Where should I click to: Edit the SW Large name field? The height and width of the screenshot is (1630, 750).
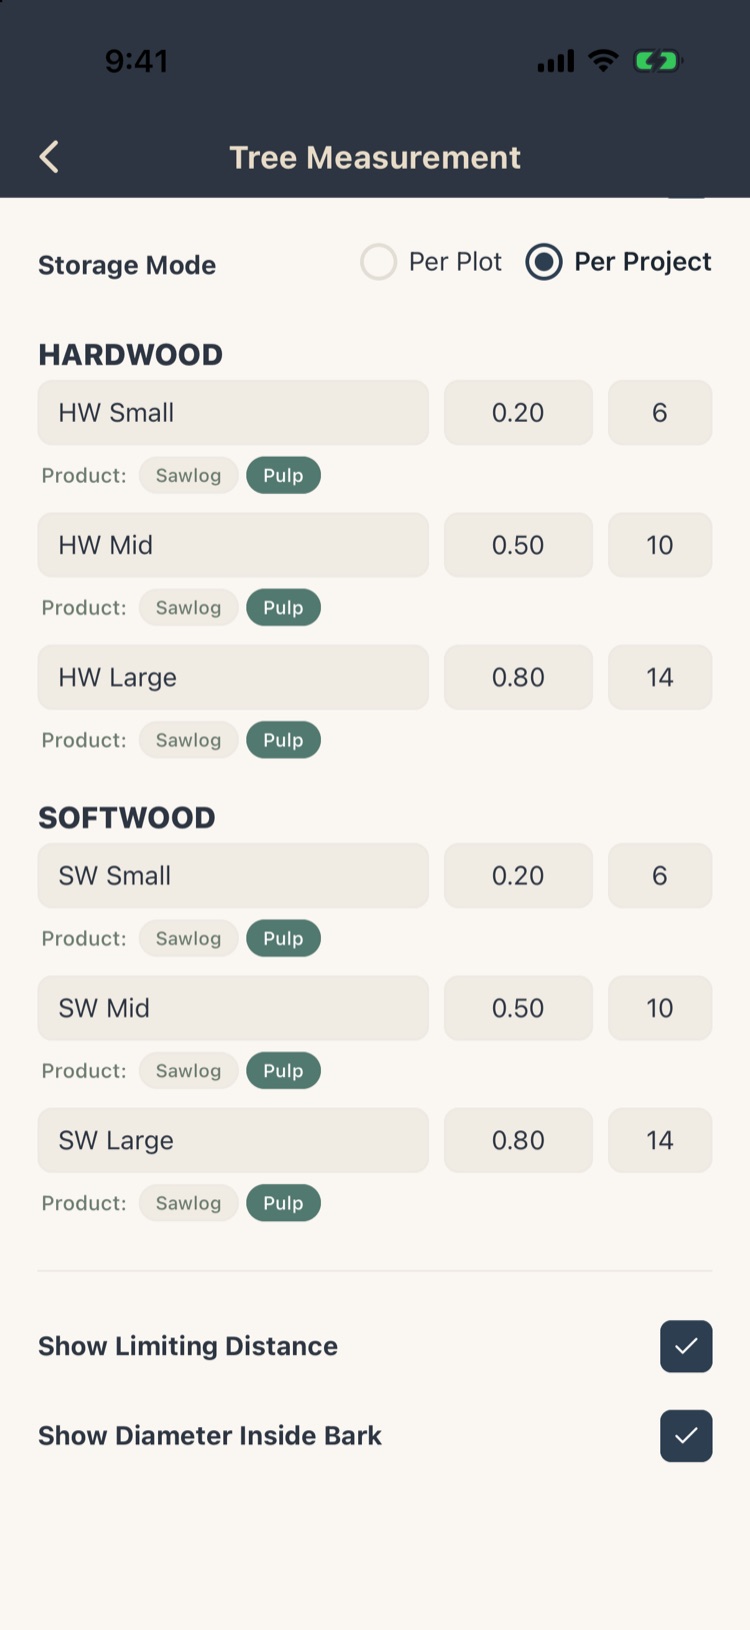coord(233,1140)
